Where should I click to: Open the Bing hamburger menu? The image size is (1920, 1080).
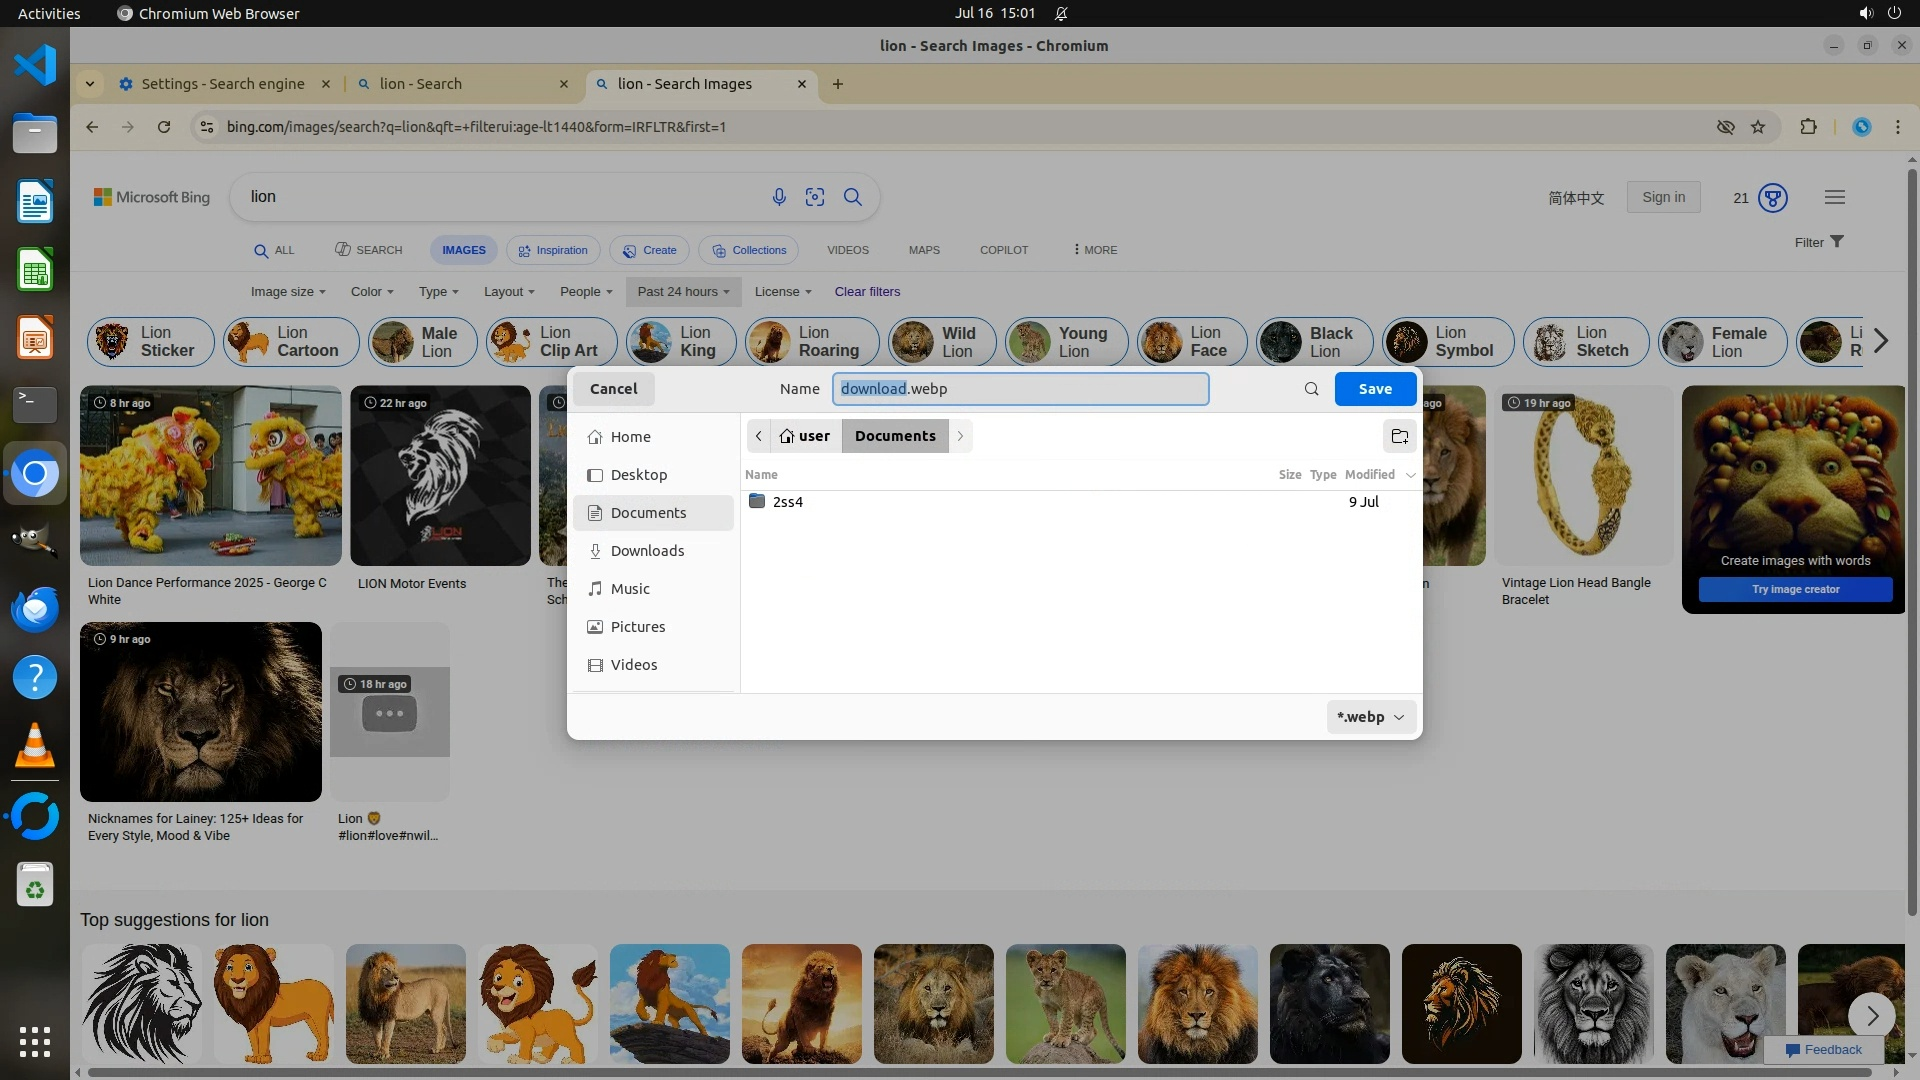pyautogui.click(x=1834, y=197)
